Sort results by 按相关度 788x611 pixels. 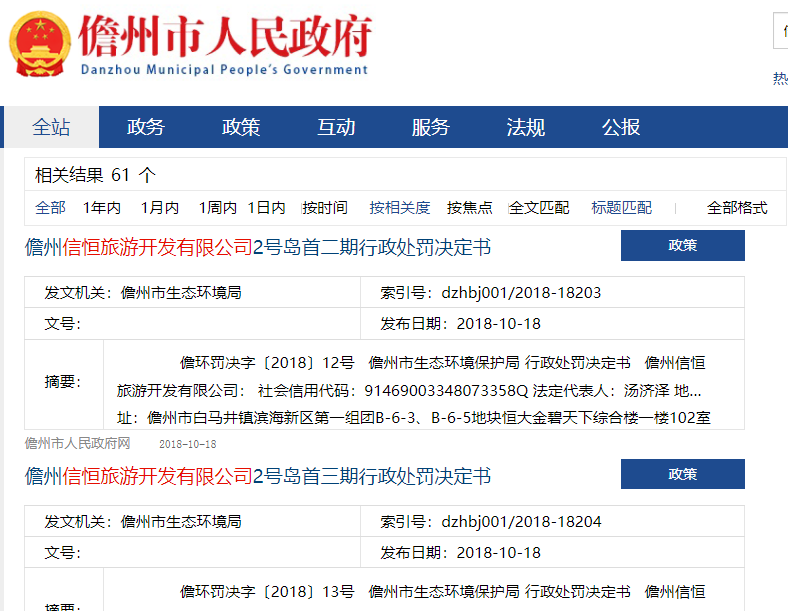[x=399, y=207]
